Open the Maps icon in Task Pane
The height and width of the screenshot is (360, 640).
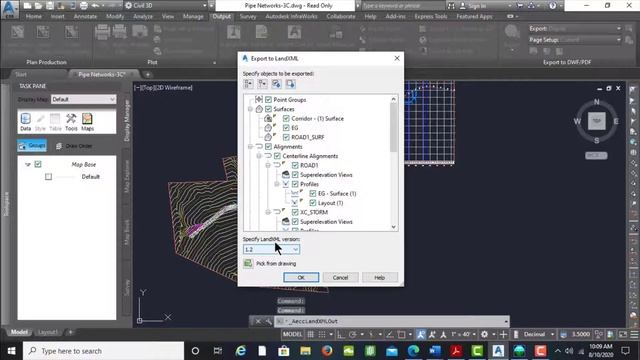[x=87, y=122]
